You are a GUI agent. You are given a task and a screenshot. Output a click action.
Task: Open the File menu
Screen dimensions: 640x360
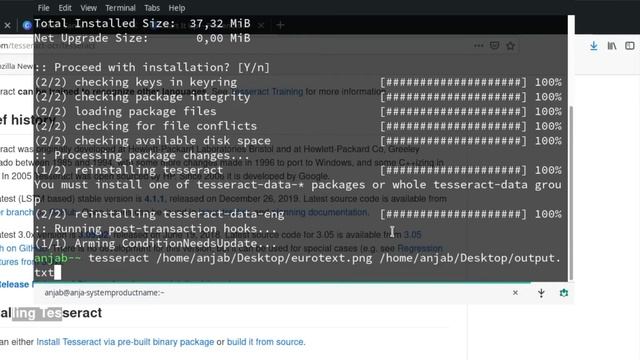[x=43, y=8]
